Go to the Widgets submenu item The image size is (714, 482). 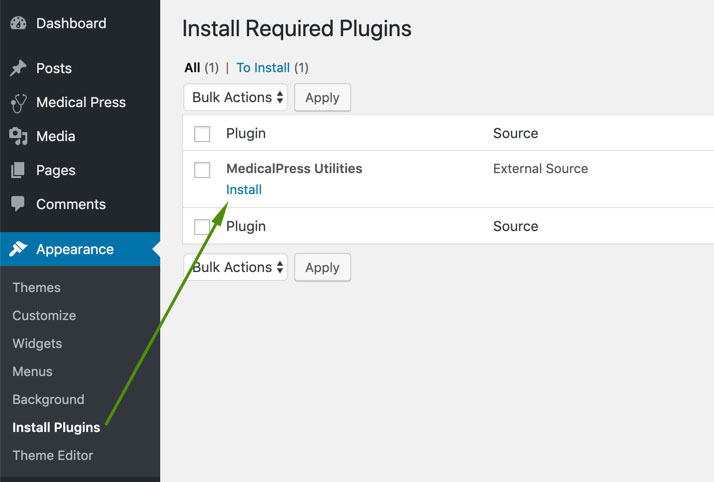[37, 344]
